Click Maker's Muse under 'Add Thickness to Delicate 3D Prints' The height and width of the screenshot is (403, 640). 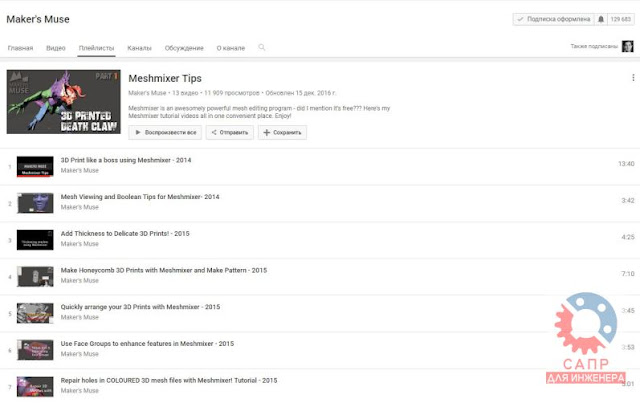point(80,244)
